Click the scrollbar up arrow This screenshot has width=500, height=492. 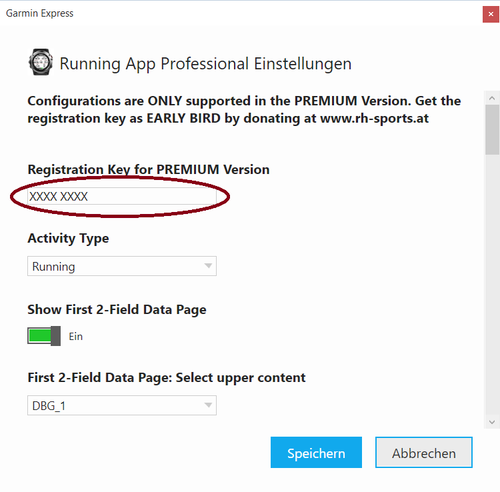[492, 98]
